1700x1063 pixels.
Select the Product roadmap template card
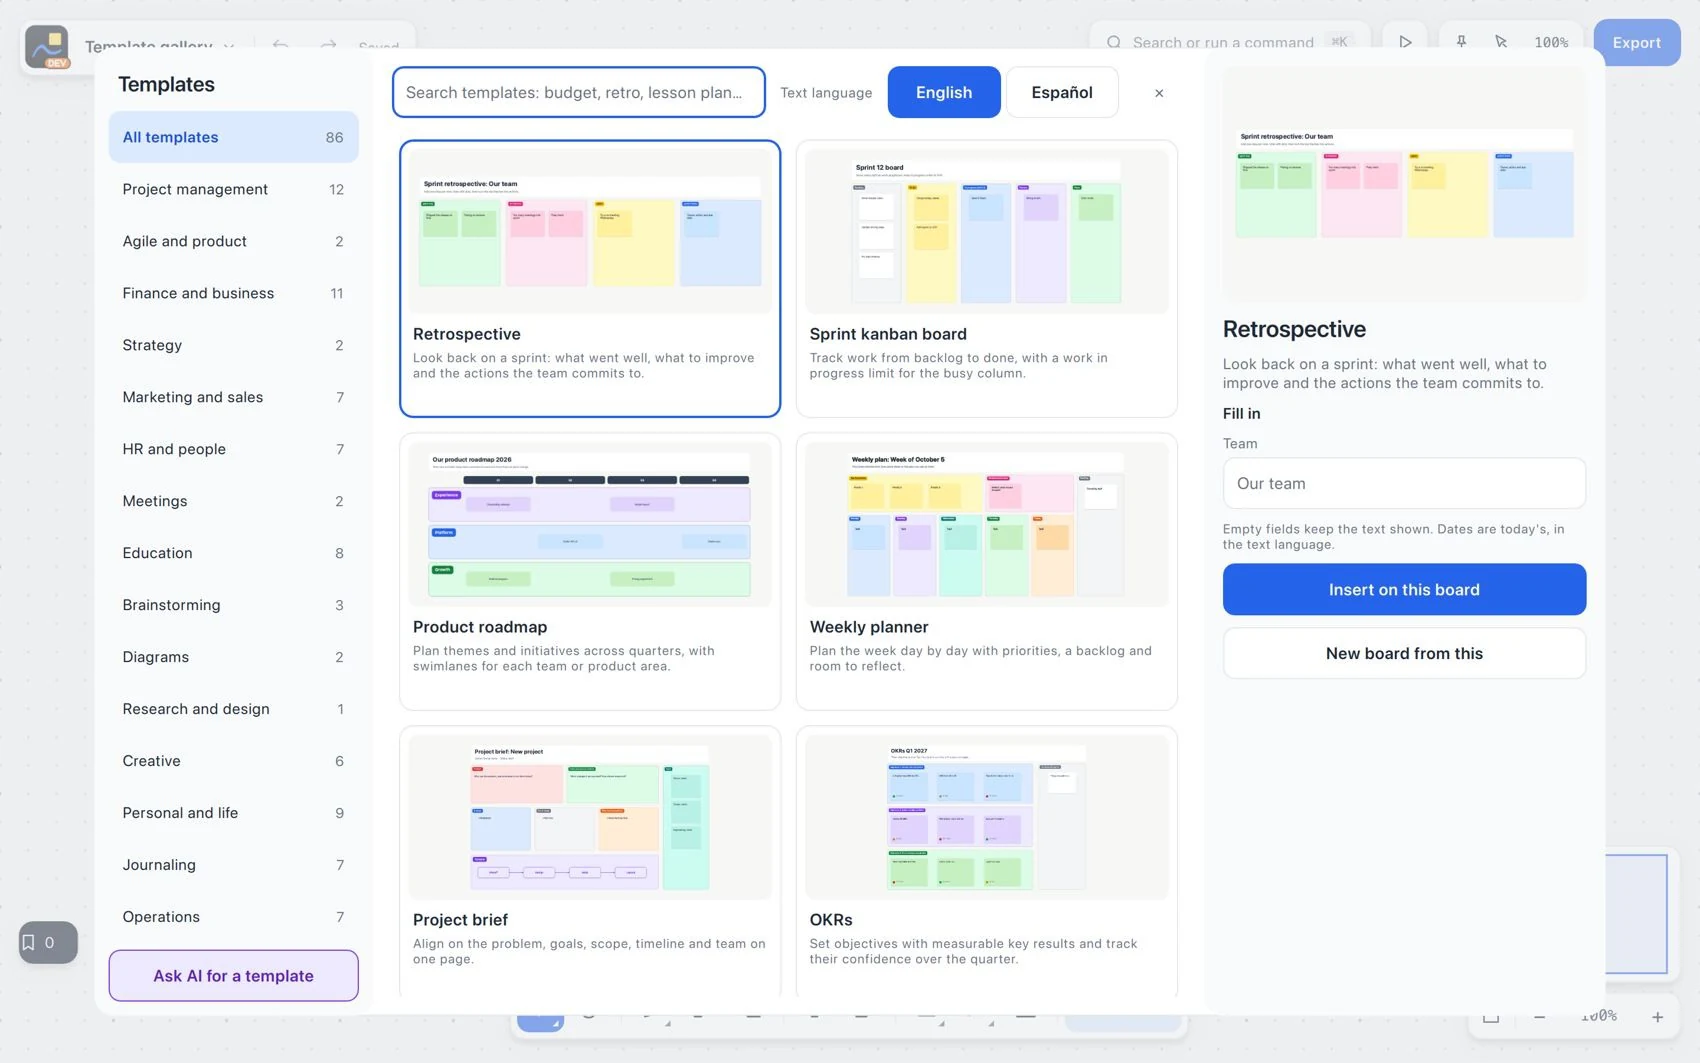(590, 571)
